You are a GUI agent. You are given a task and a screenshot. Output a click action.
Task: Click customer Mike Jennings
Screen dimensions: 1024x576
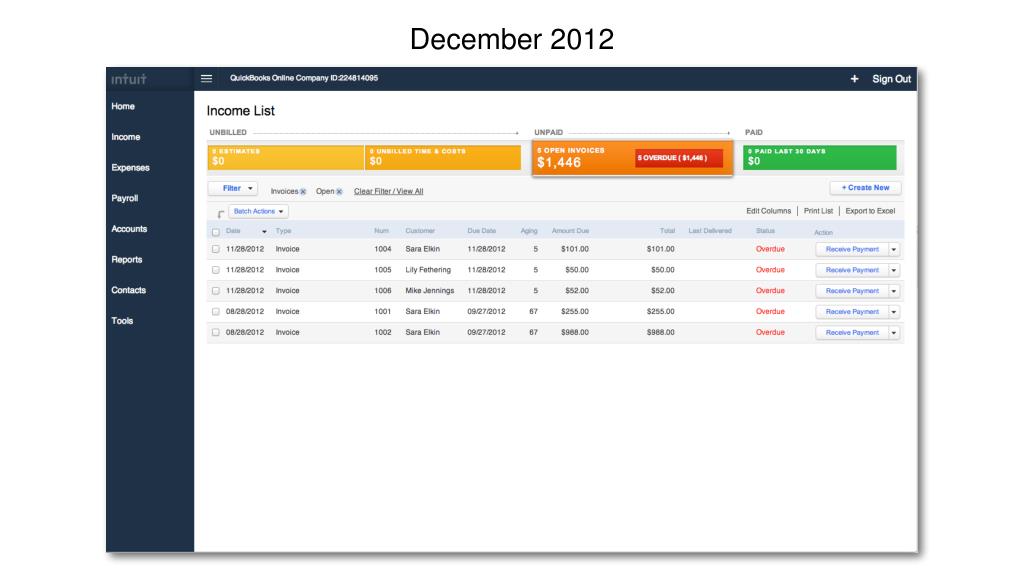tap(429, 291)
